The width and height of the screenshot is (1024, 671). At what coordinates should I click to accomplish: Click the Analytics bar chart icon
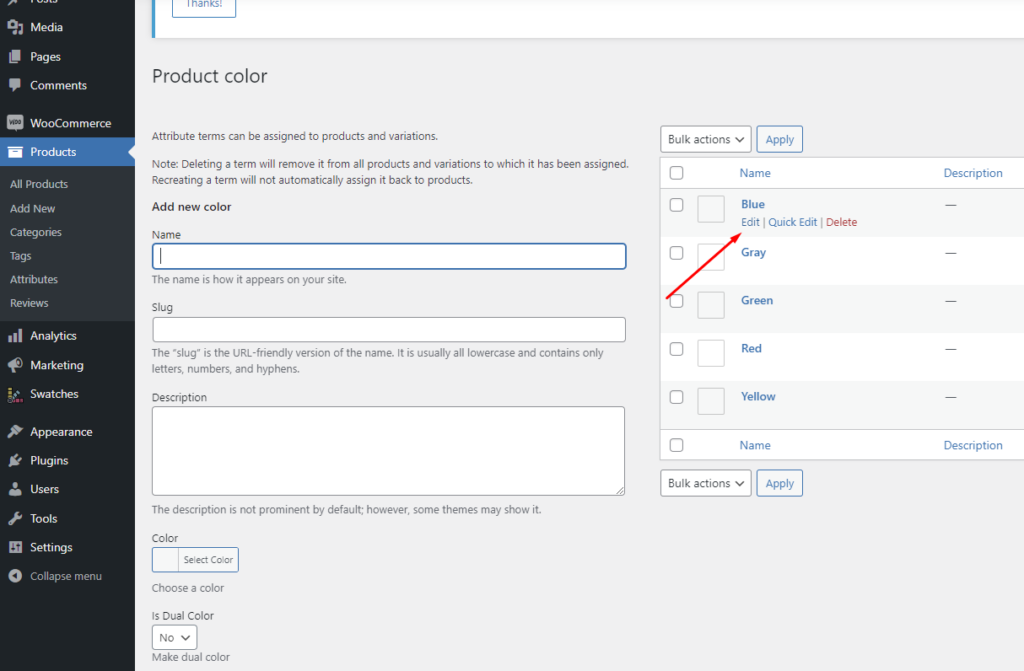[15, 336]
